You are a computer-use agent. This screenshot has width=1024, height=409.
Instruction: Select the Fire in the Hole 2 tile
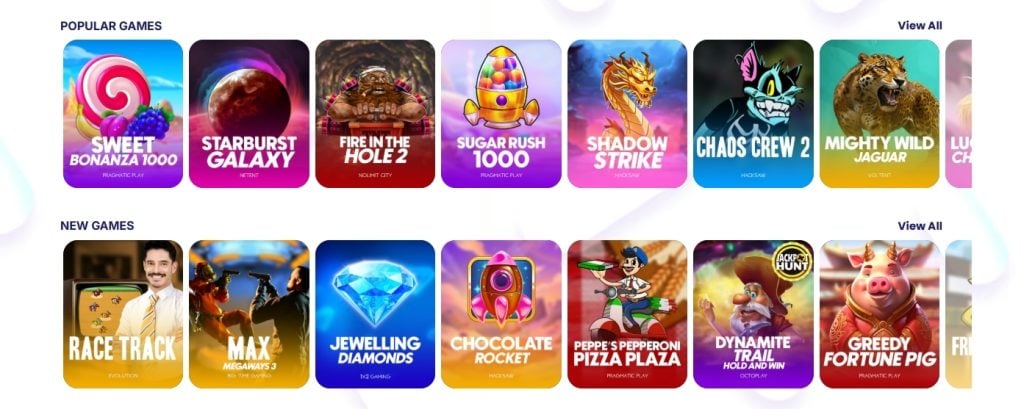(x=375, y=114)
